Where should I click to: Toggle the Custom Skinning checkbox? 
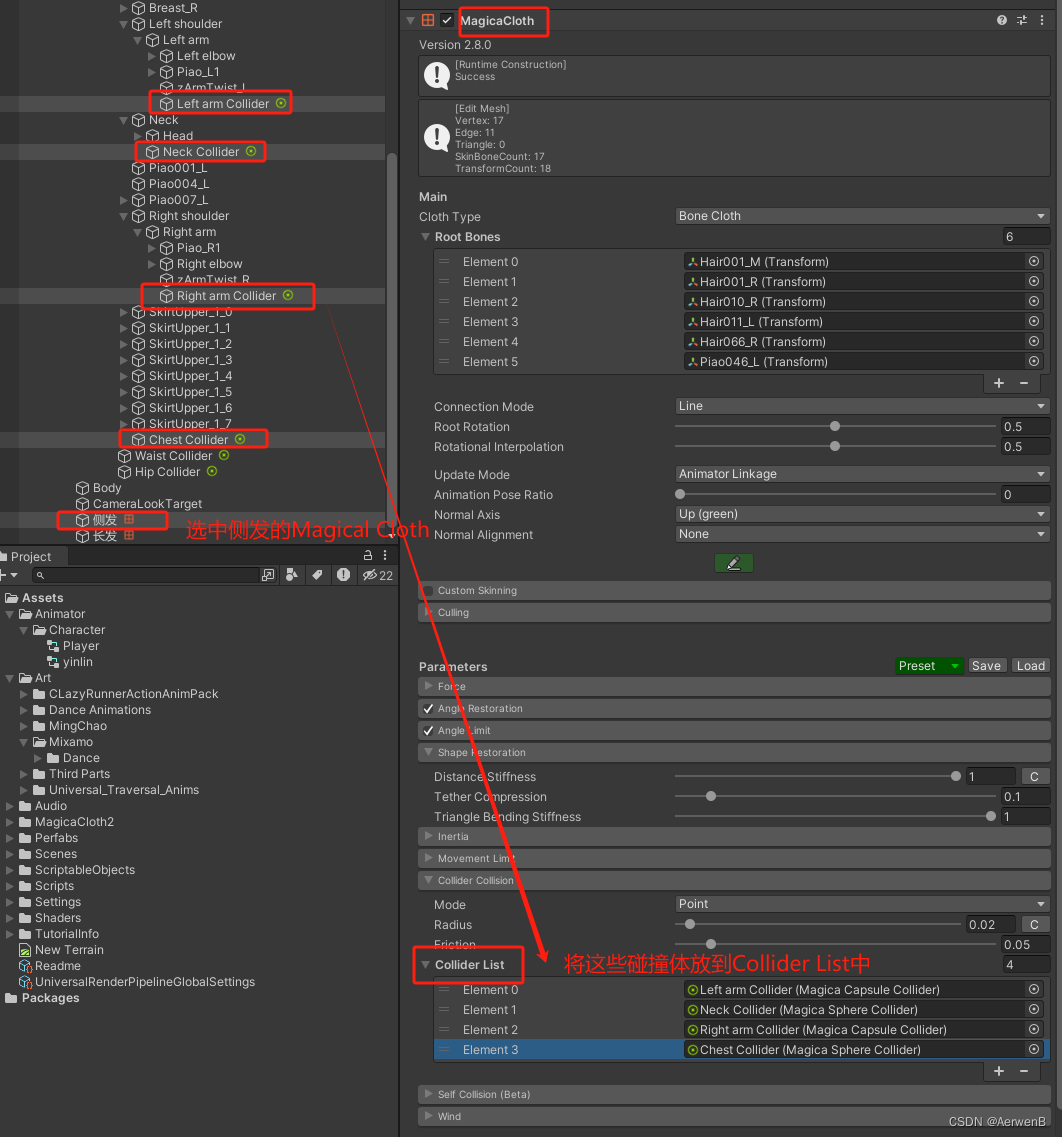point(428,591)
